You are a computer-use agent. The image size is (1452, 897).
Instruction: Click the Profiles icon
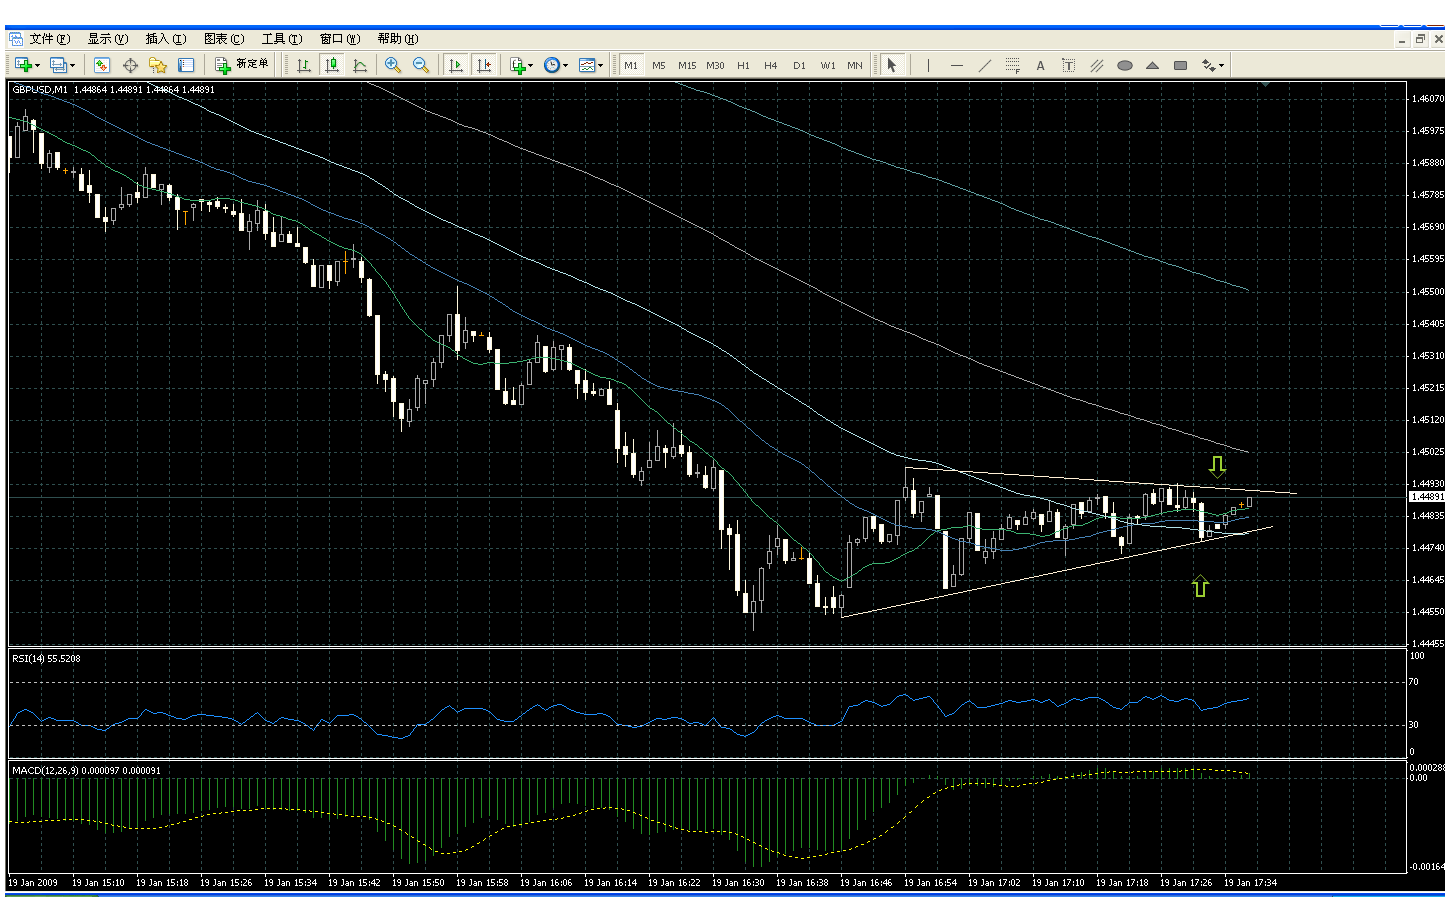[x=58, y=65]
